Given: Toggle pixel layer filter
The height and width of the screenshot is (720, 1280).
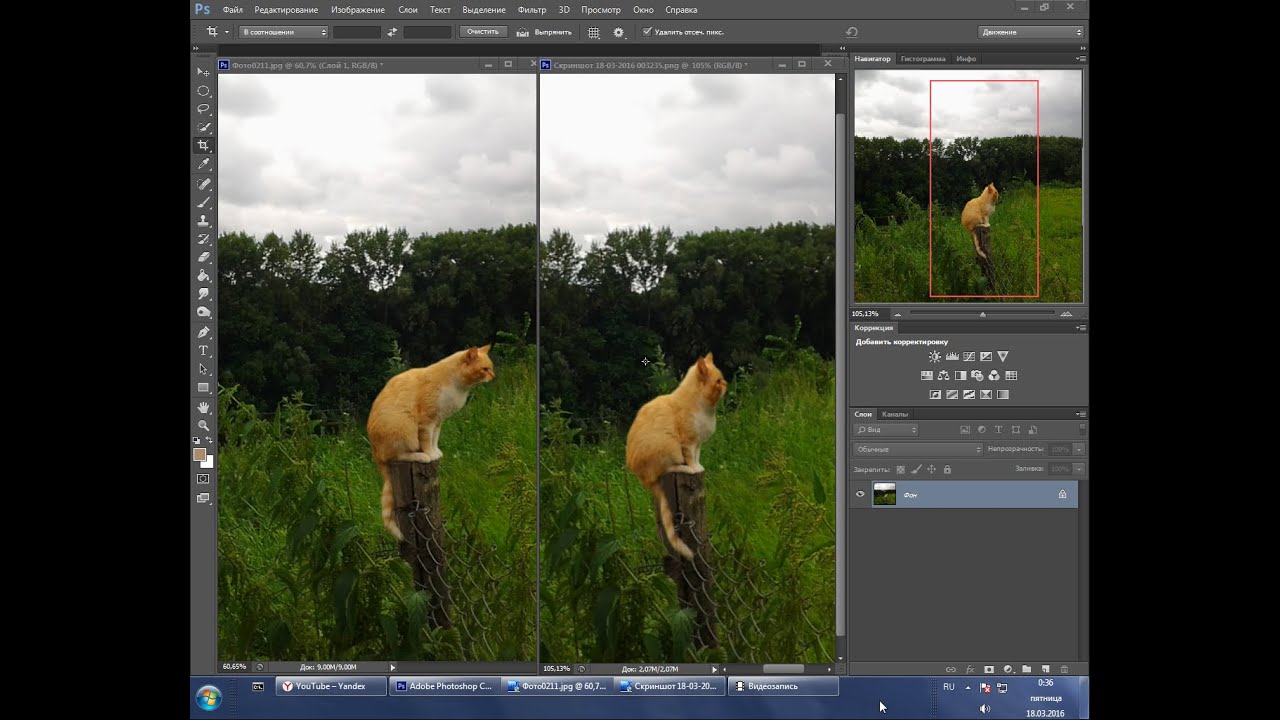Looking at the screenshot, I should pos(965,430).
